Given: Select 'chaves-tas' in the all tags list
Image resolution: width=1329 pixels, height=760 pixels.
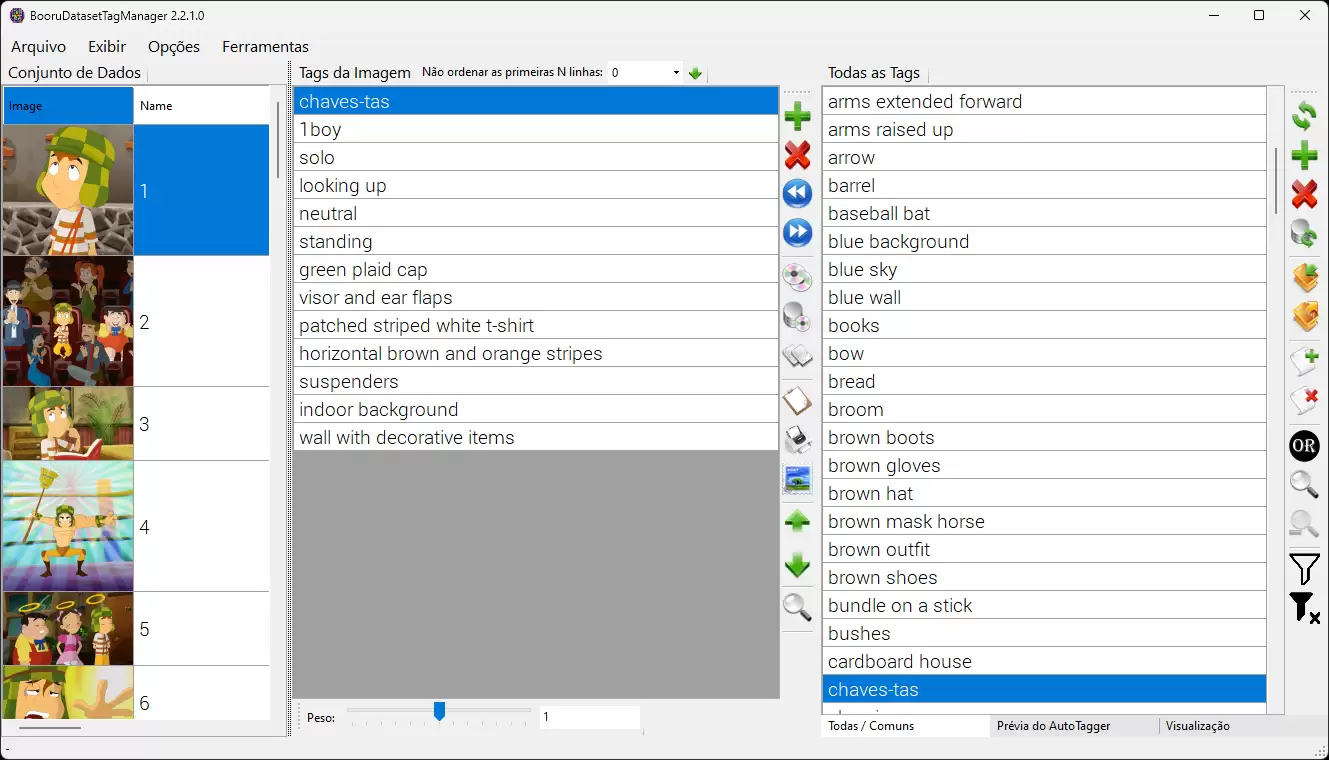Looking at the screenshot, I should tap(1044, 689).
